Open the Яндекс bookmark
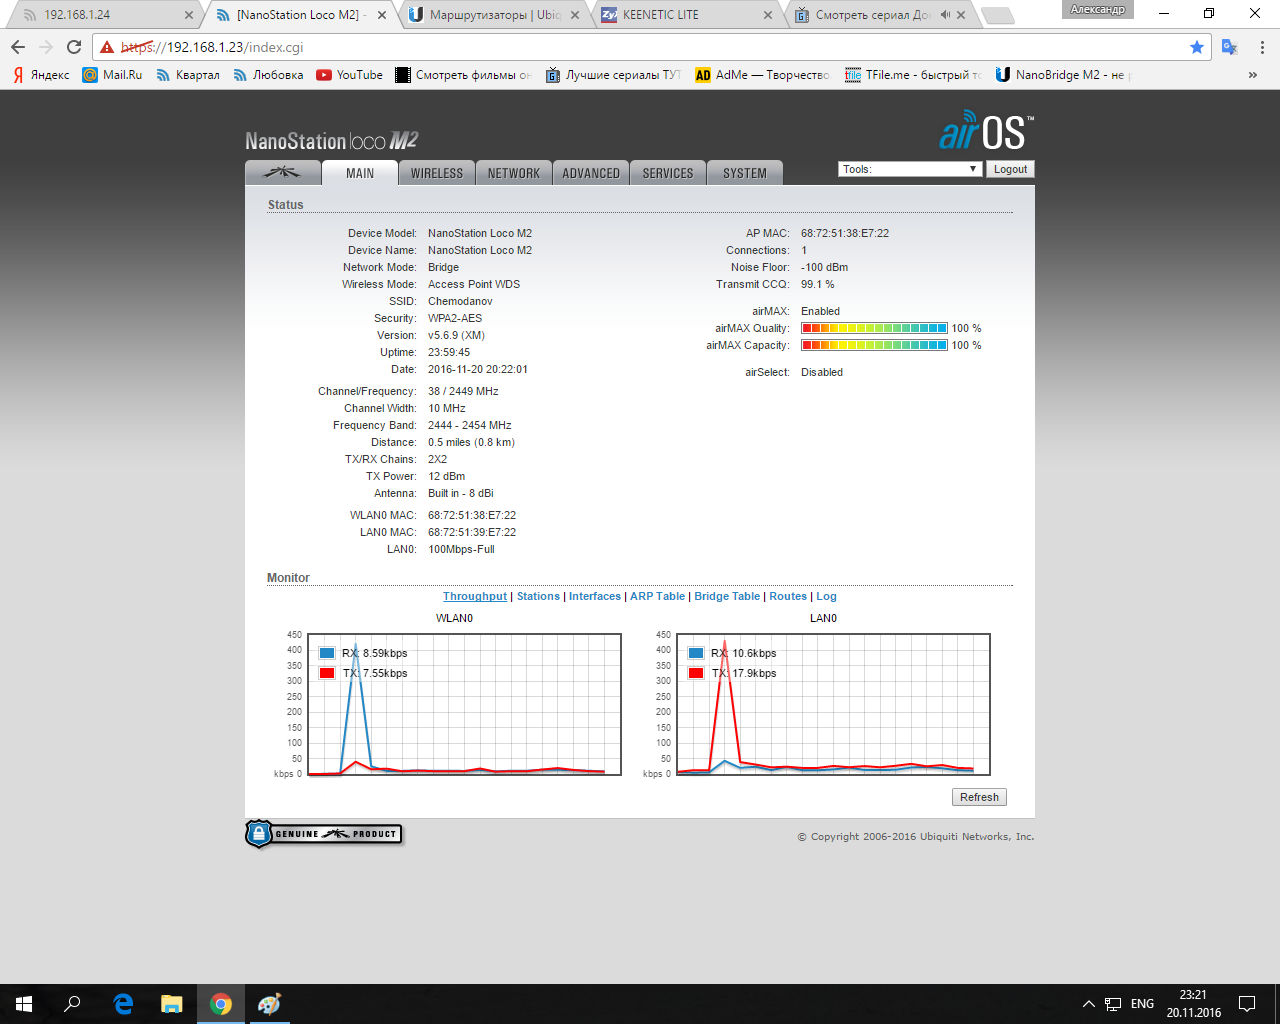The image size is (1280, 1024). (x=41, y=75)
